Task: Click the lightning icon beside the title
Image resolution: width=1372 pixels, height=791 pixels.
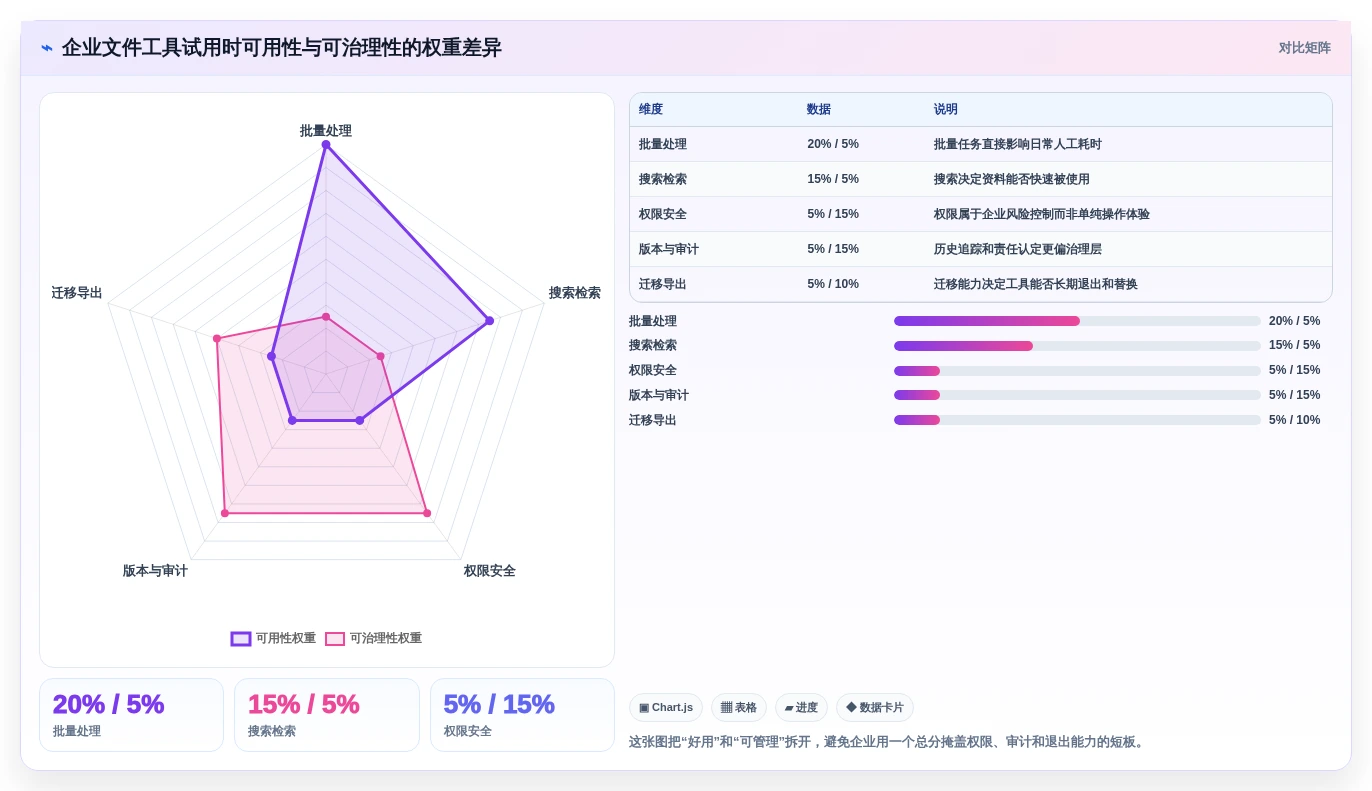Action: (47, 48)
